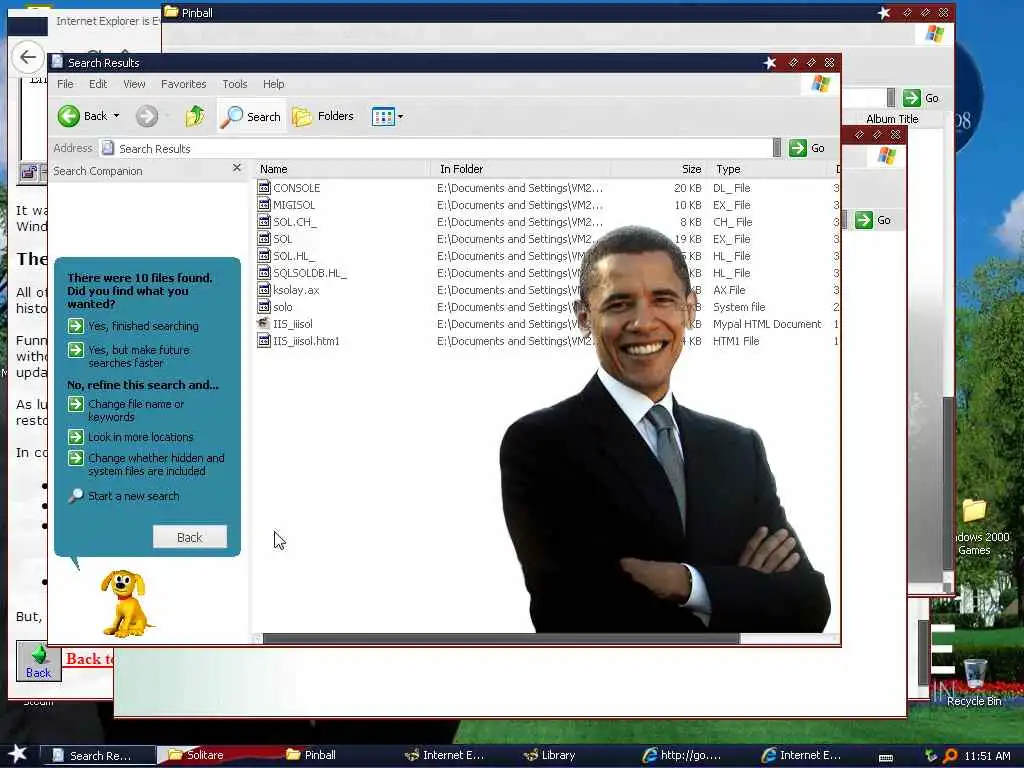Click the horizontal scrollbar in results list
Viewport: 1024px width, 768px height.
pos(501,639)
